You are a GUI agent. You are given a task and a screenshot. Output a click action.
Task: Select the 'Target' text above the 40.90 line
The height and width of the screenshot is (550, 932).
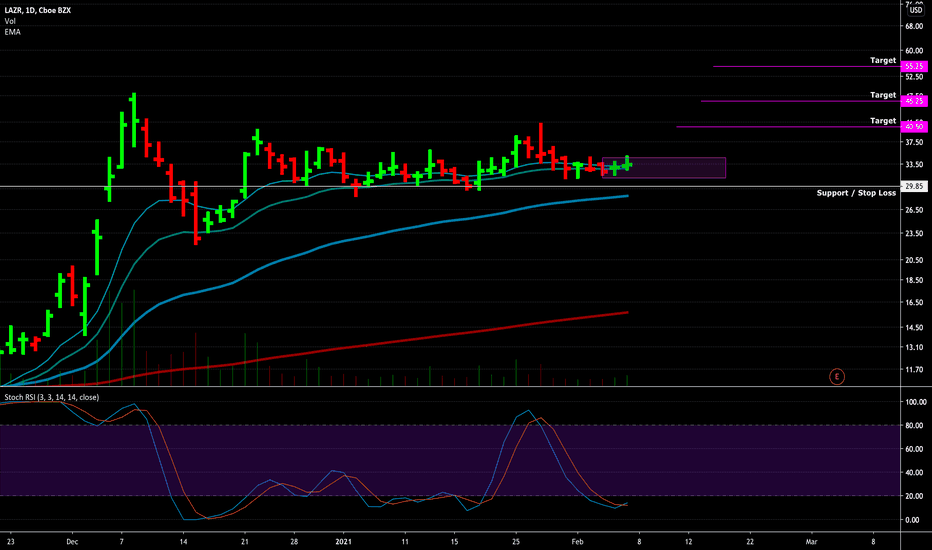883,121
